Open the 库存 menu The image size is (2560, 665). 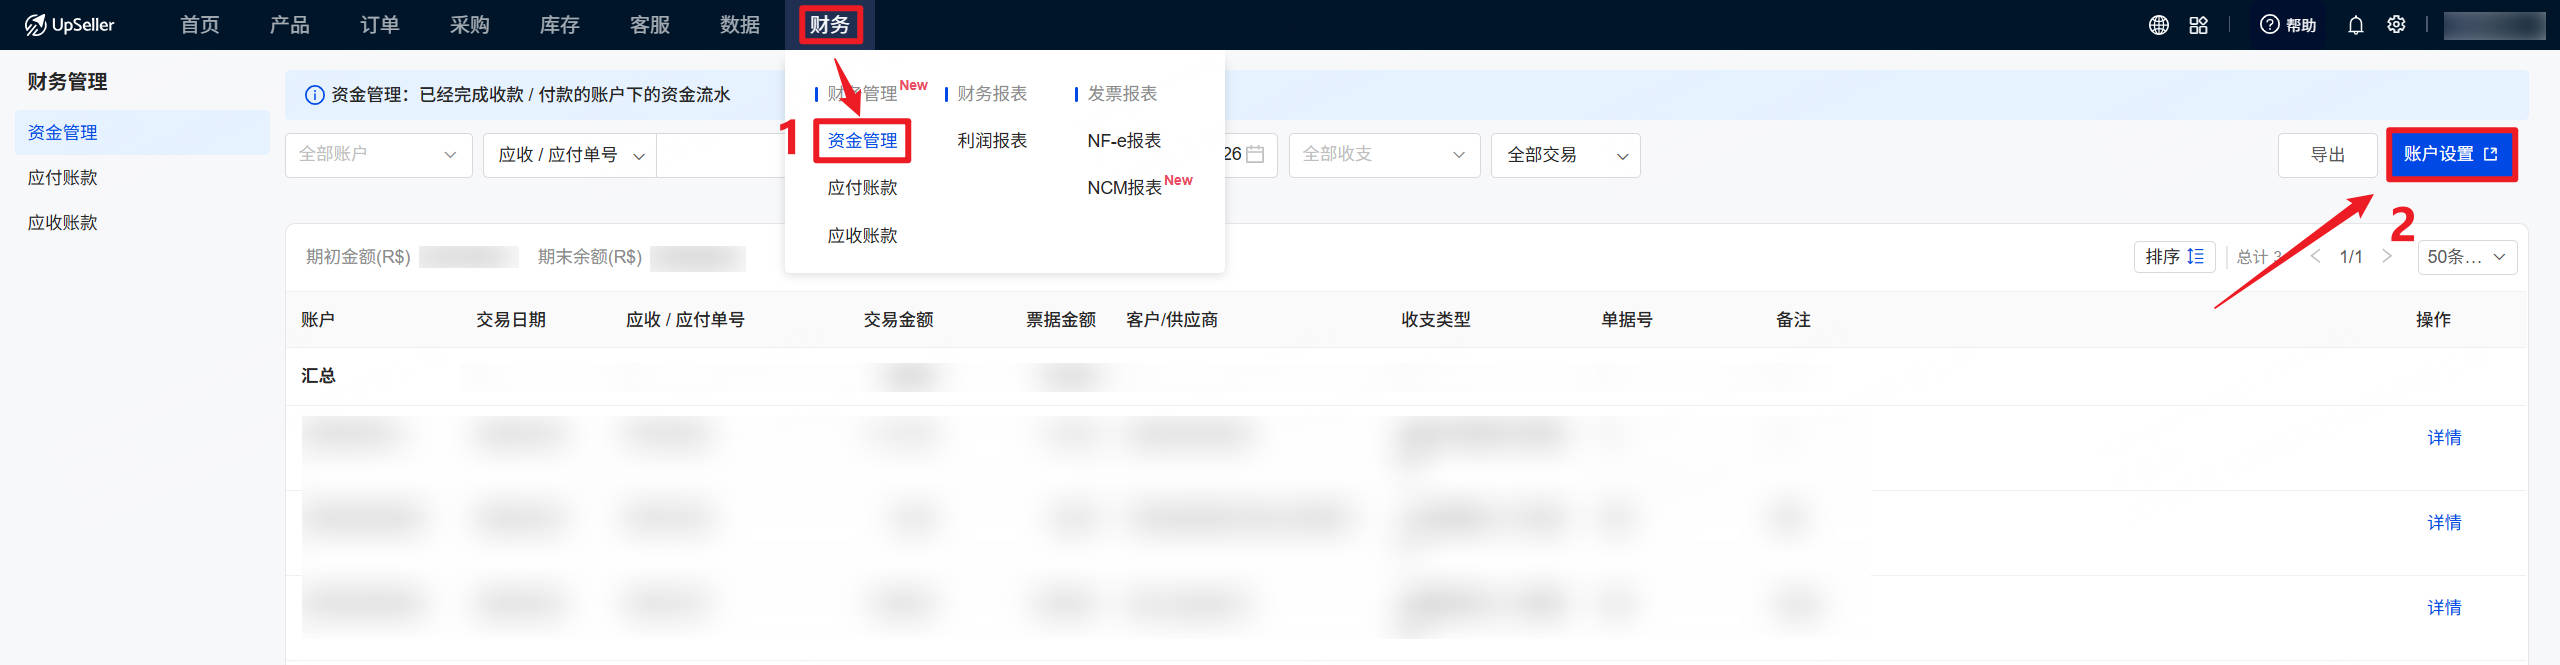[x=559, y=25]
